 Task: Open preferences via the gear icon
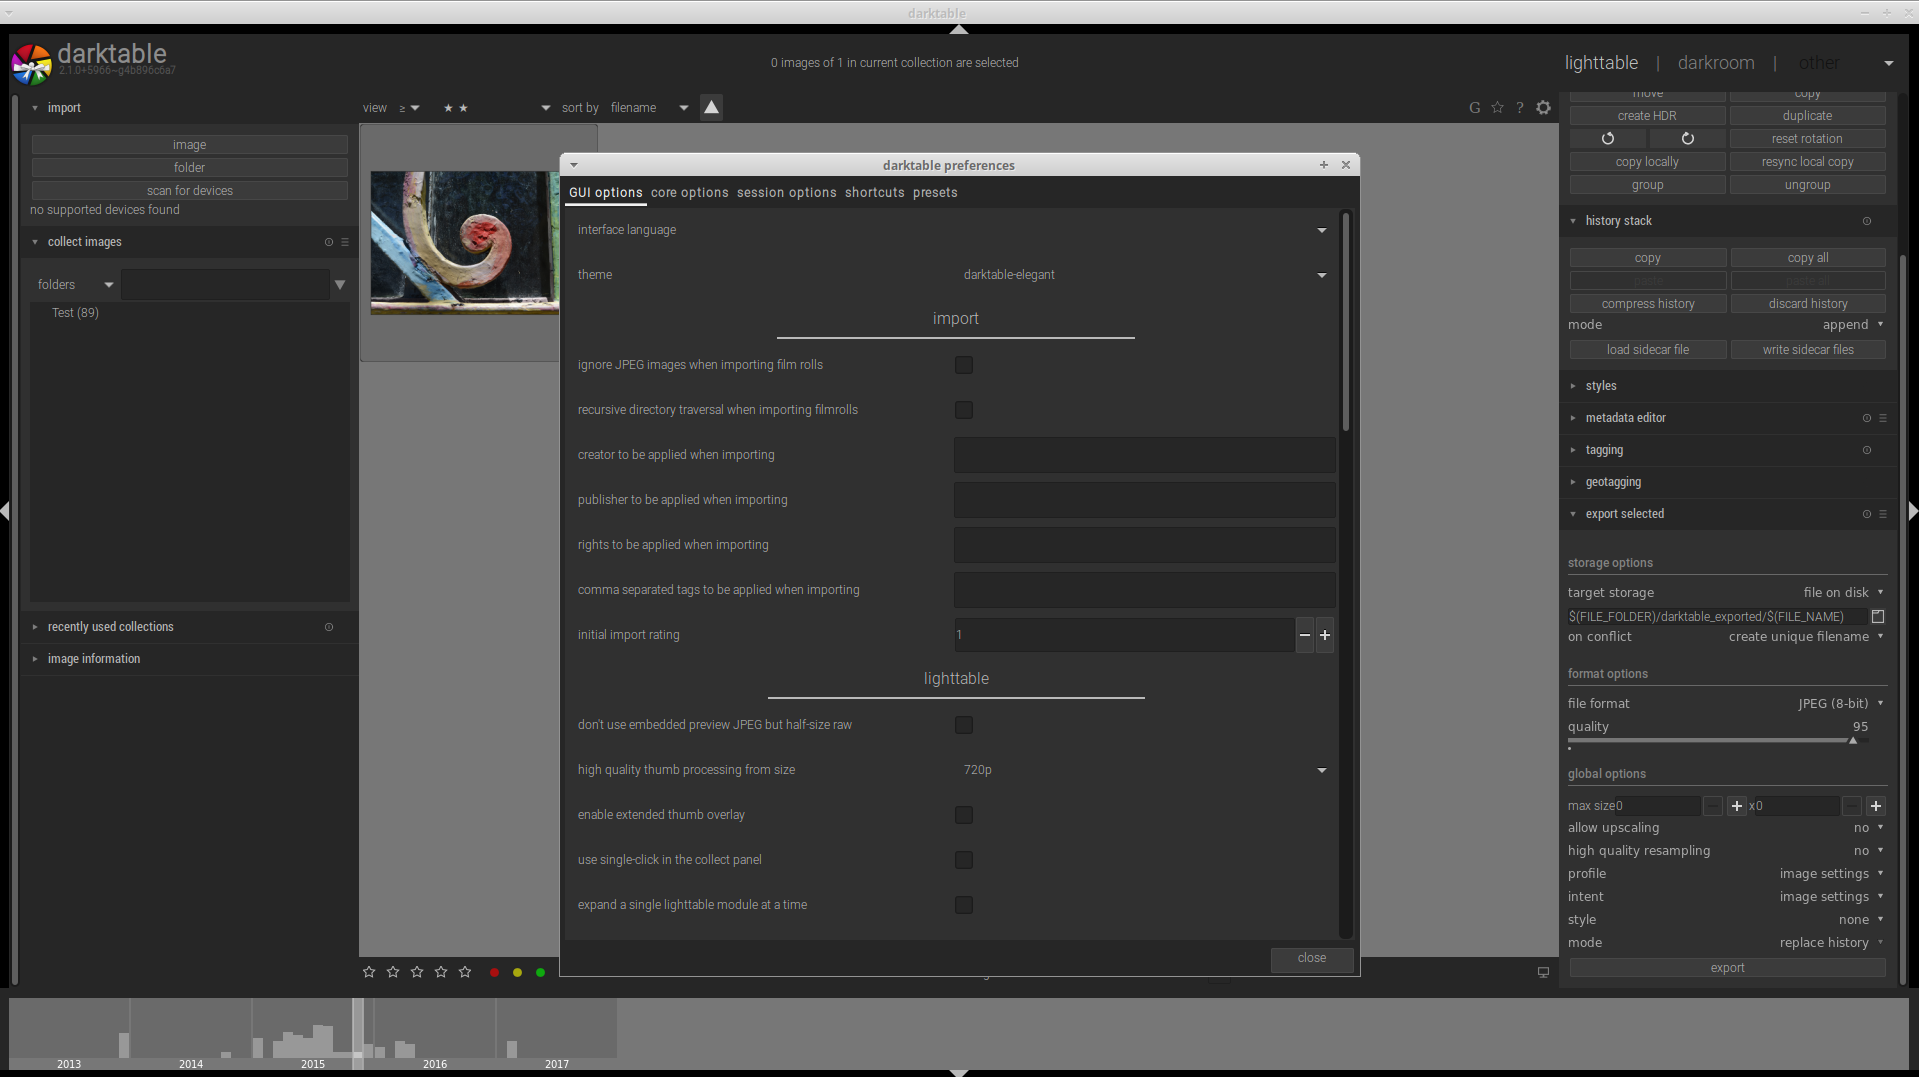coord(1543,108)
